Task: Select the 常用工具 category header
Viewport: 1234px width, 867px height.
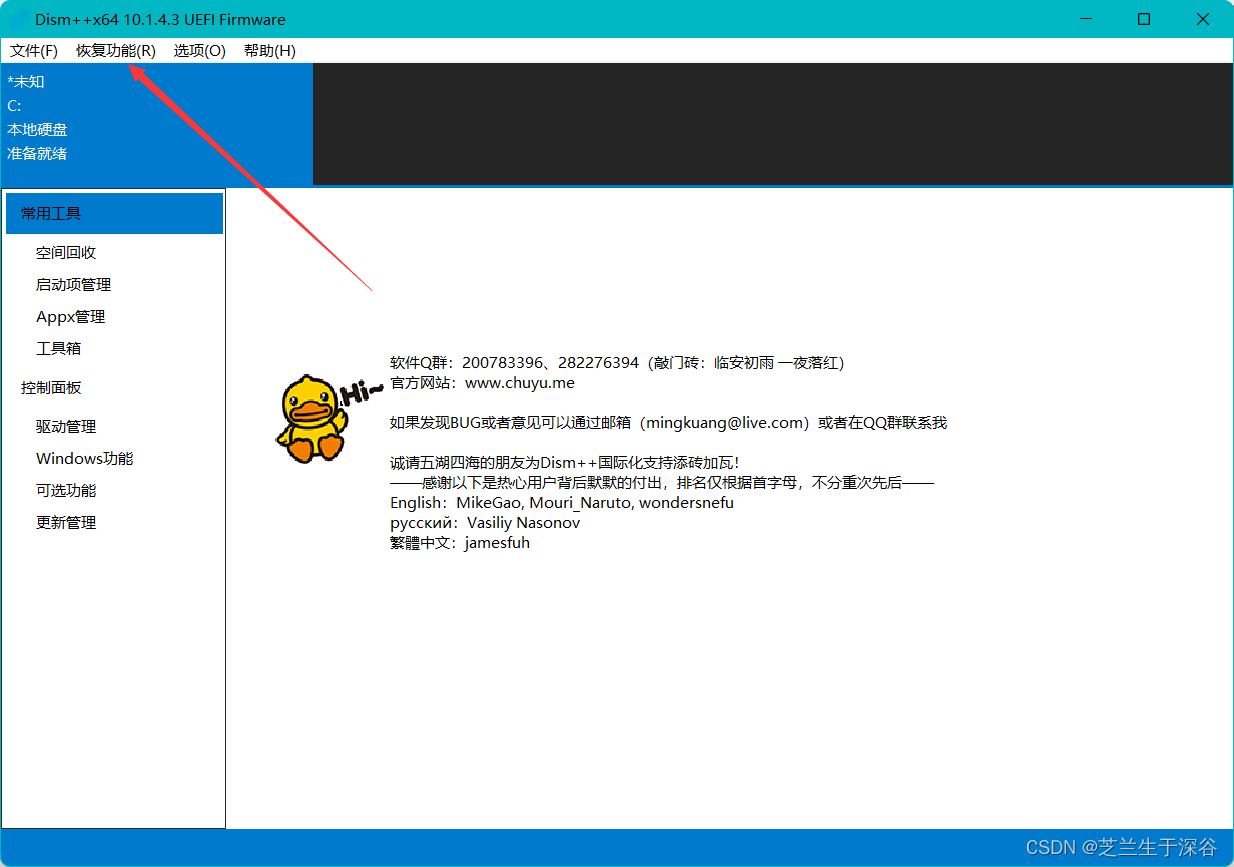Action: click(x=114, y=214)
